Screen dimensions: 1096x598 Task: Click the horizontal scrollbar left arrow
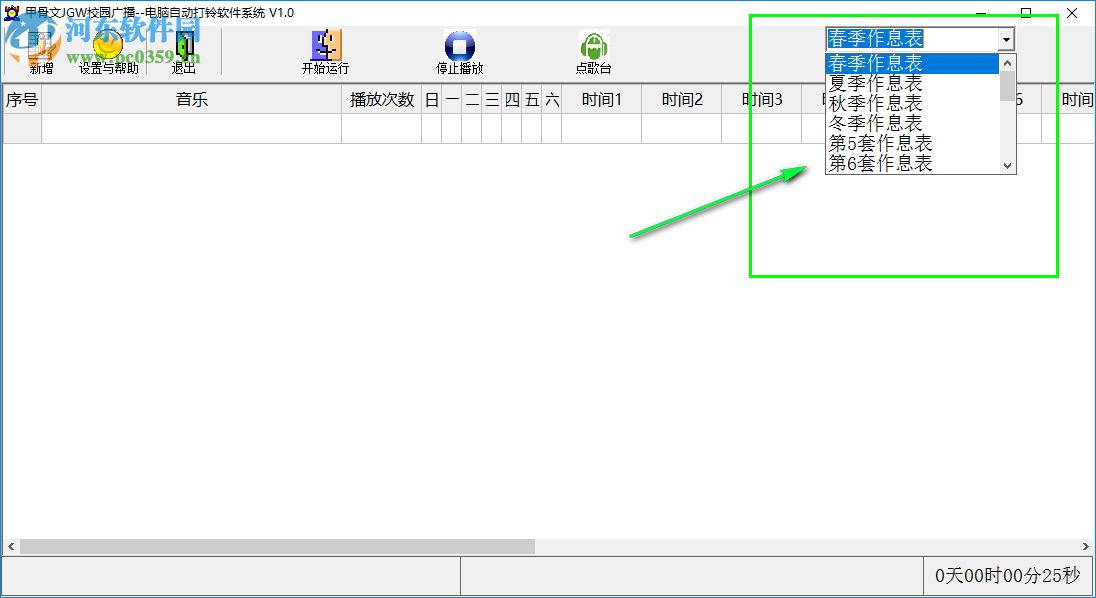pos(11,546)
